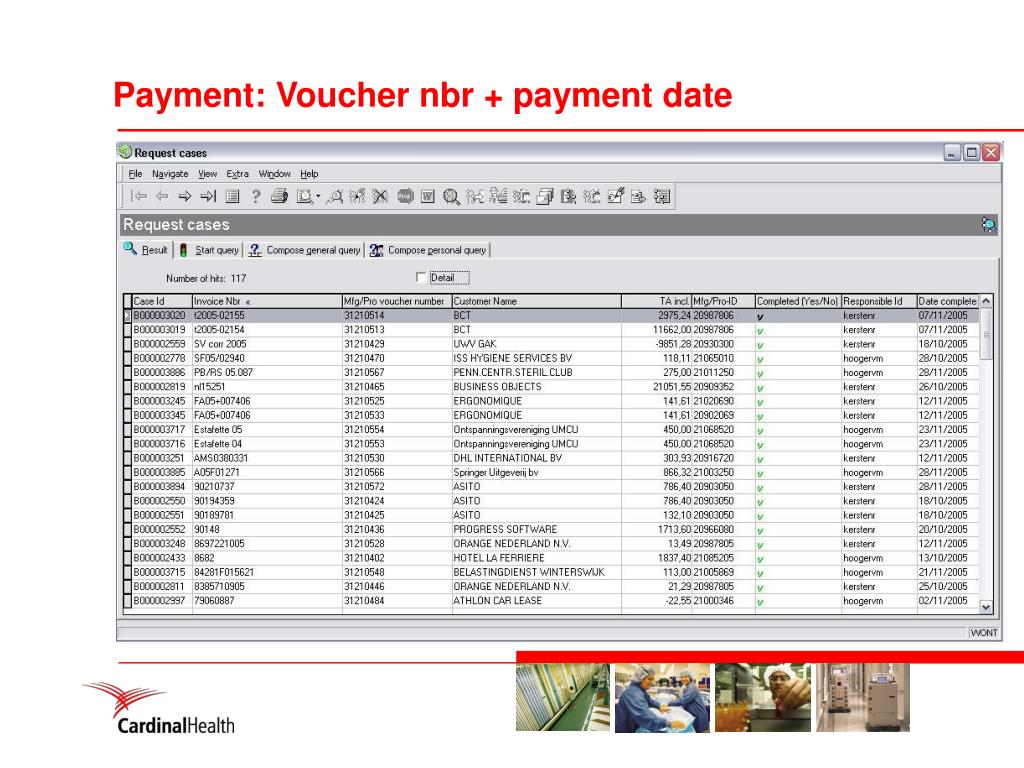Click the table scrollbar up arrow

pyautogui.click(x=986, y=301)
